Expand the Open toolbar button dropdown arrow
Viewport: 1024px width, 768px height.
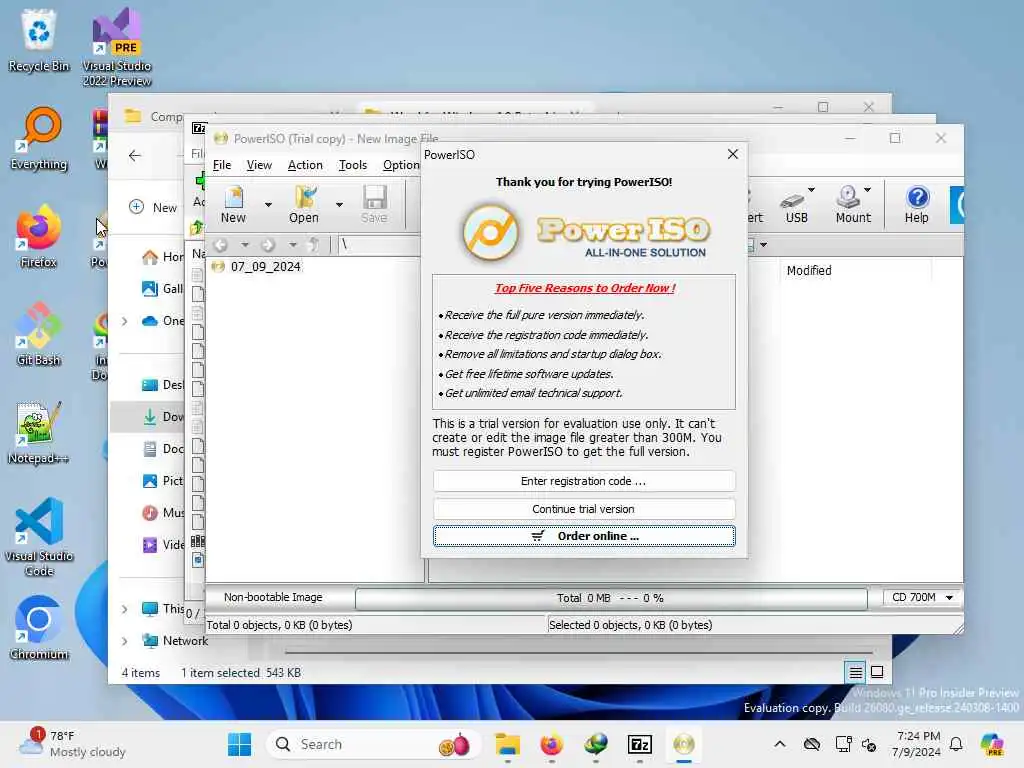339,204
